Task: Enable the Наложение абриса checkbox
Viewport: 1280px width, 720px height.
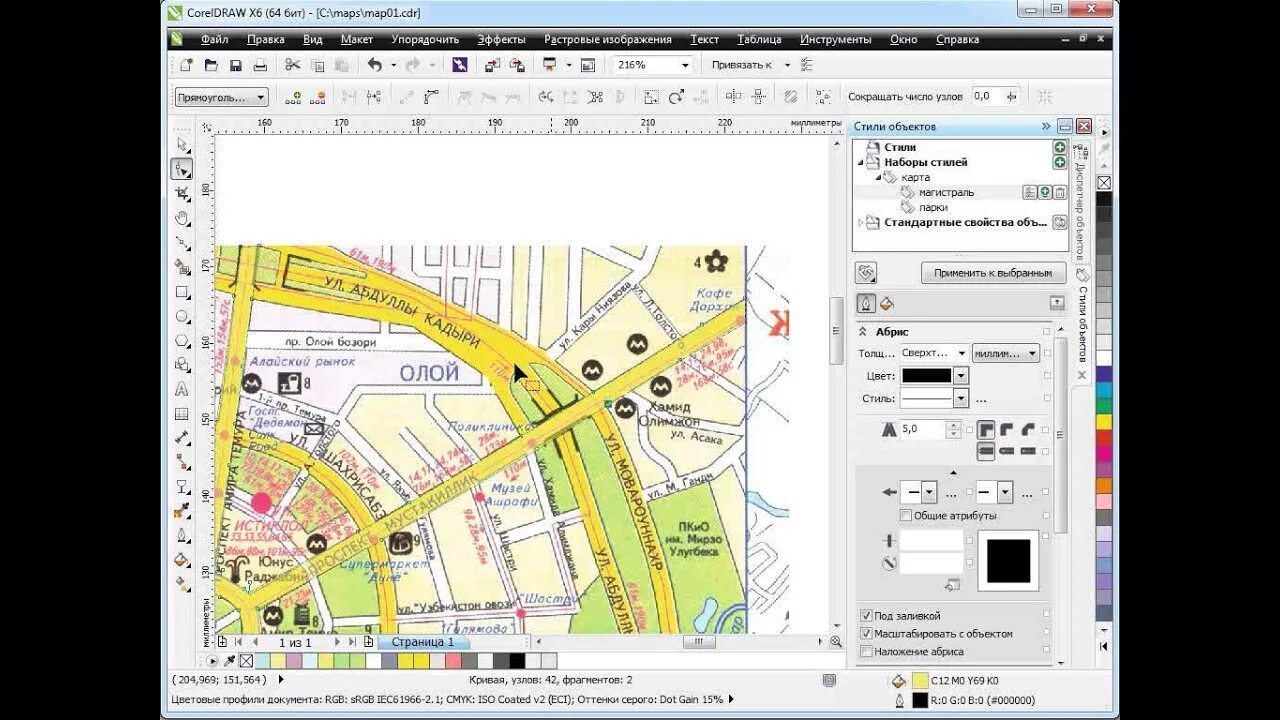Action: [866, 652]
